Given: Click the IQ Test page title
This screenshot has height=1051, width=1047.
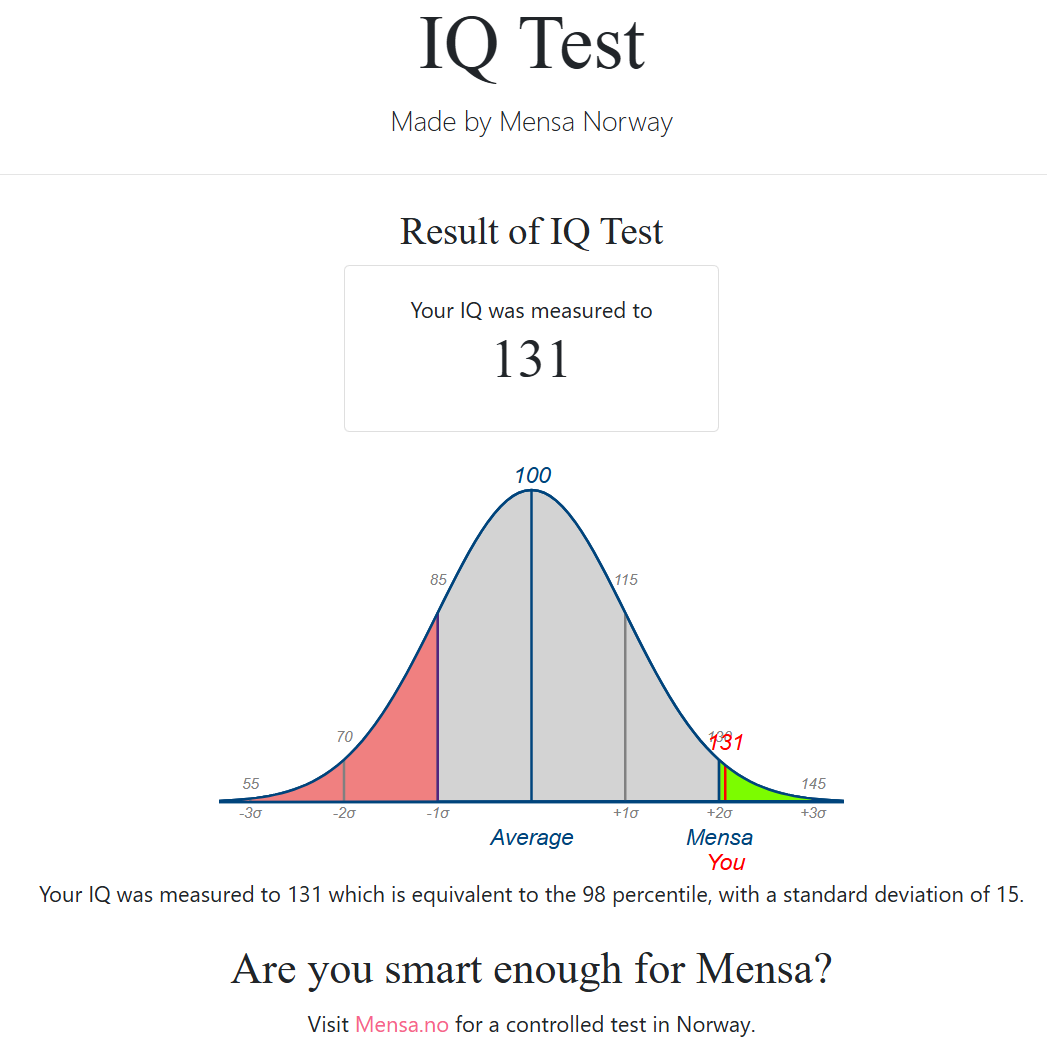Looking at the screenshot, I should coord(532,45).
